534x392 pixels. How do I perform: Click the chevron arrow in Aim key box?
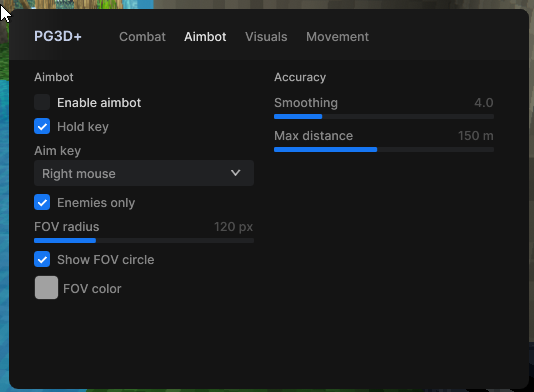(235, 173)
